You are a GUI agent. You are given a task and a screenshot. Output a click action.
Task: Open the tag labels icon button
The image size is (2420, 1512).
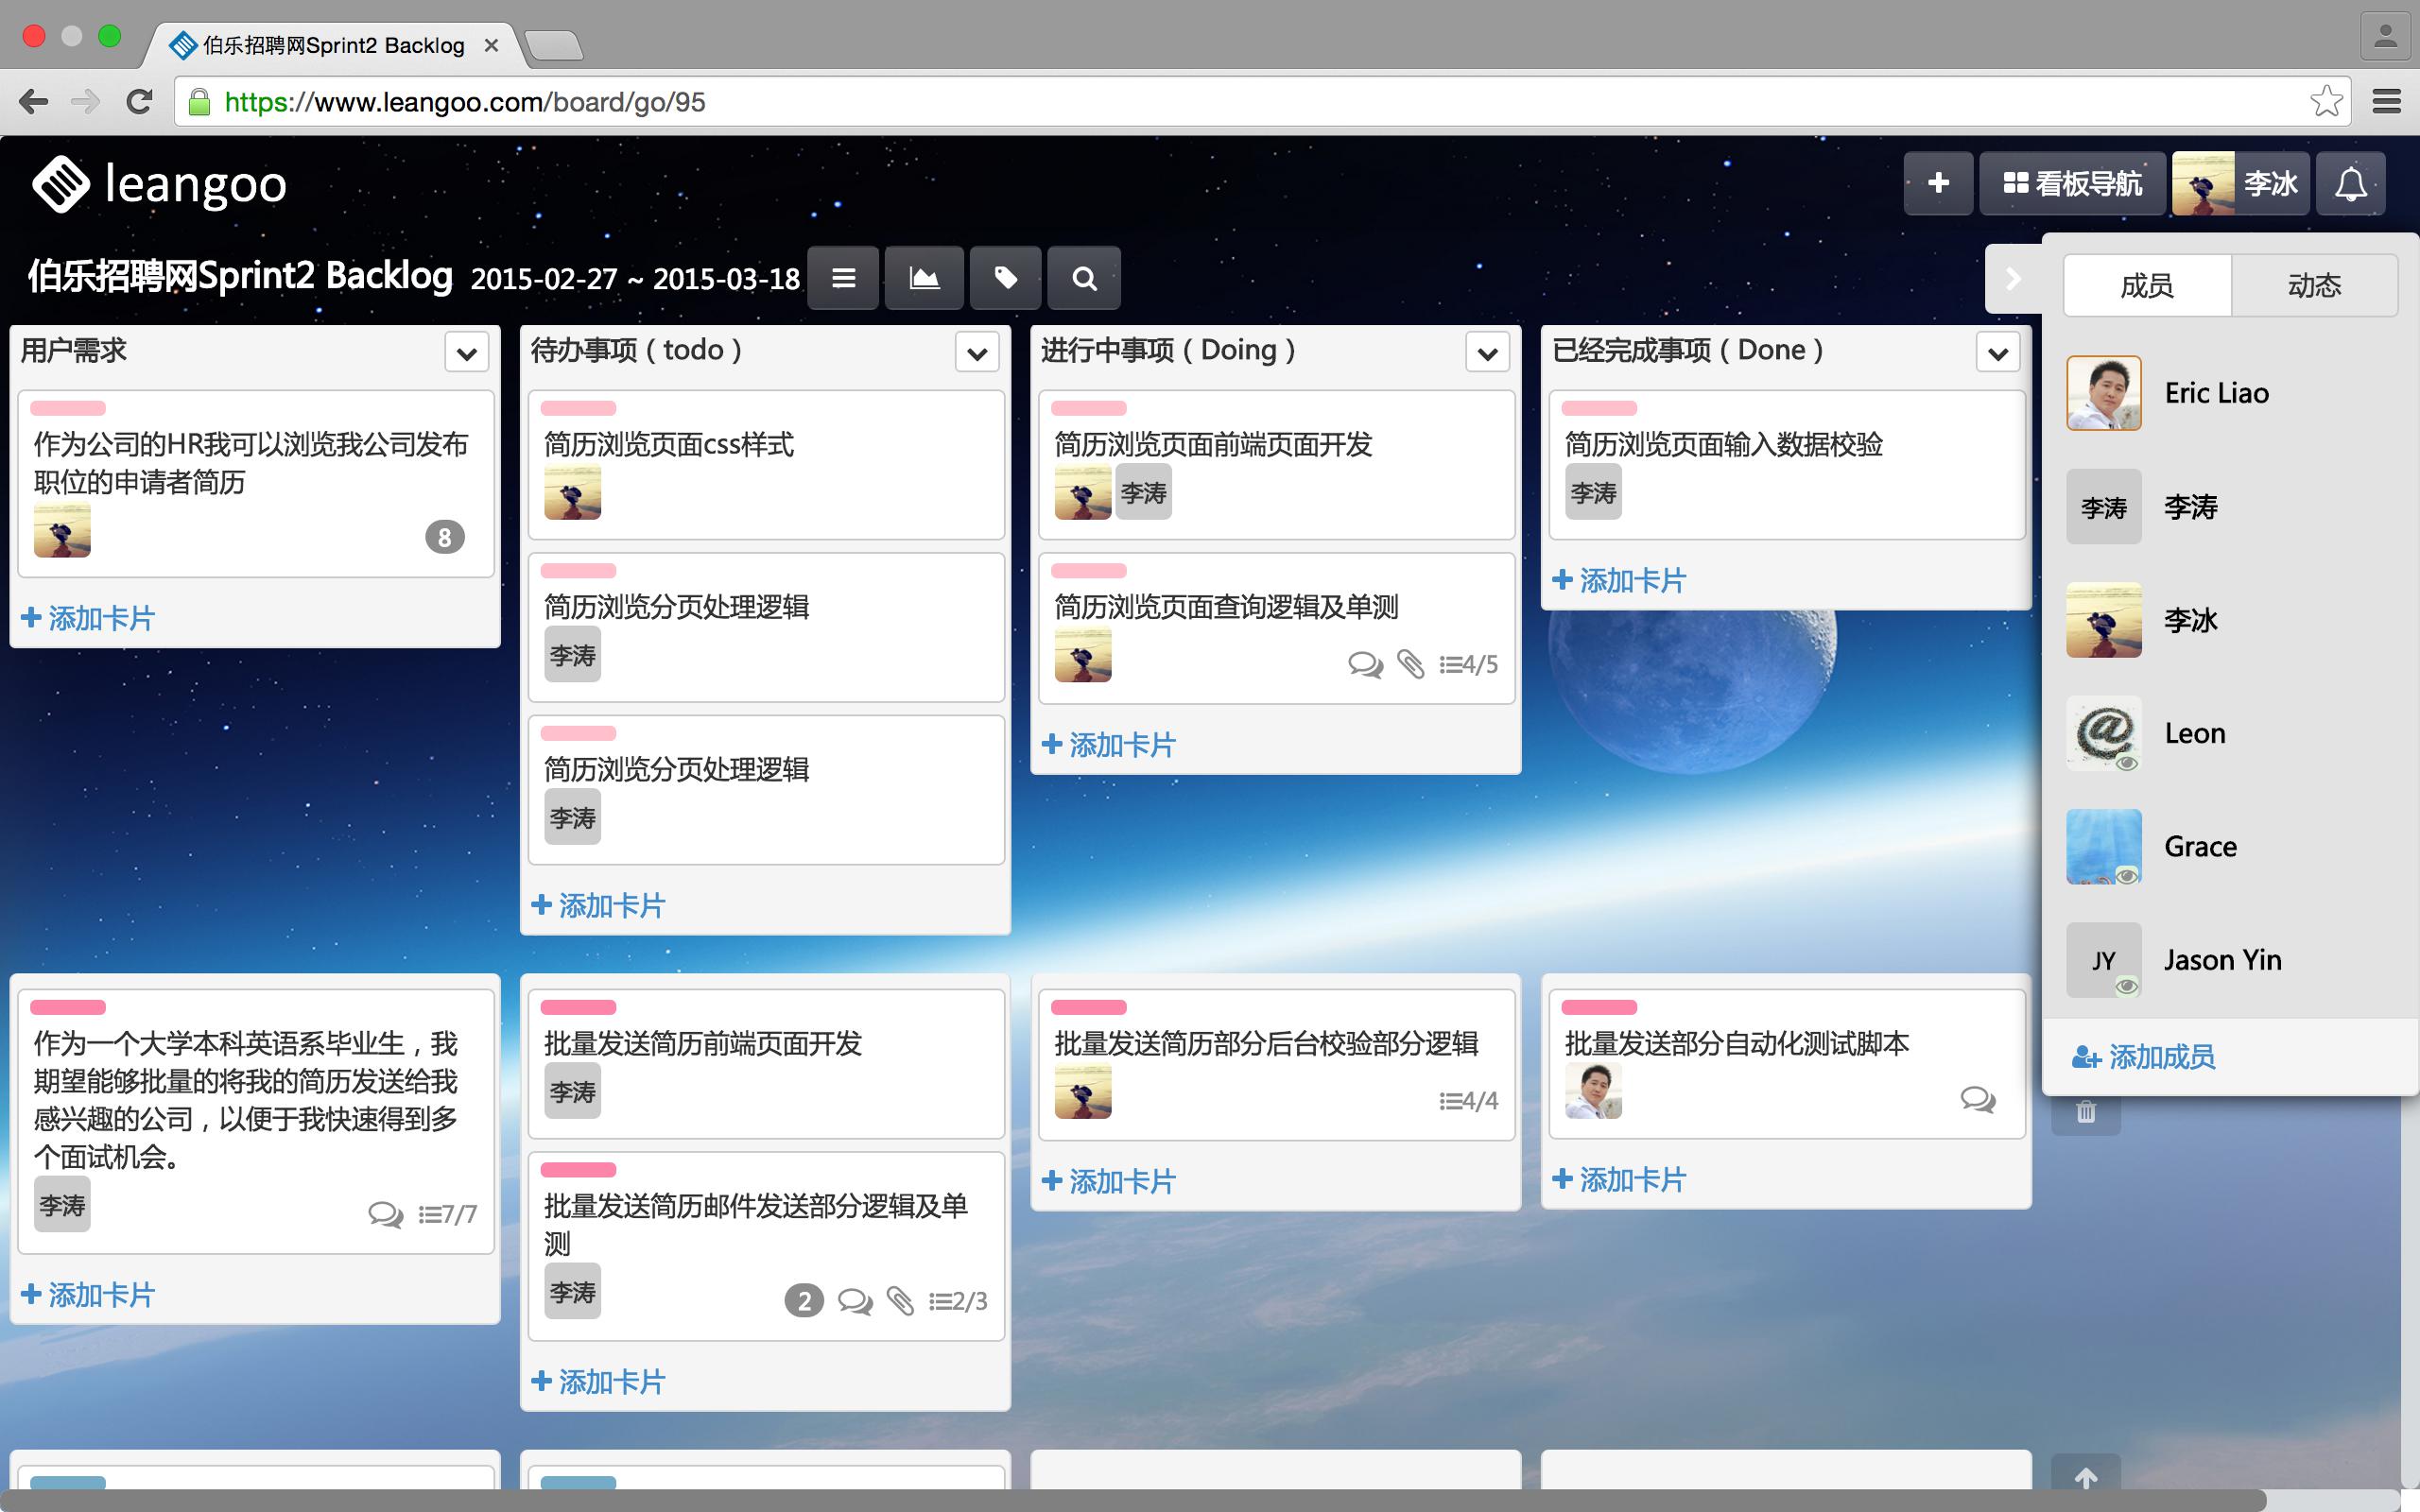tap(1005, 278)
